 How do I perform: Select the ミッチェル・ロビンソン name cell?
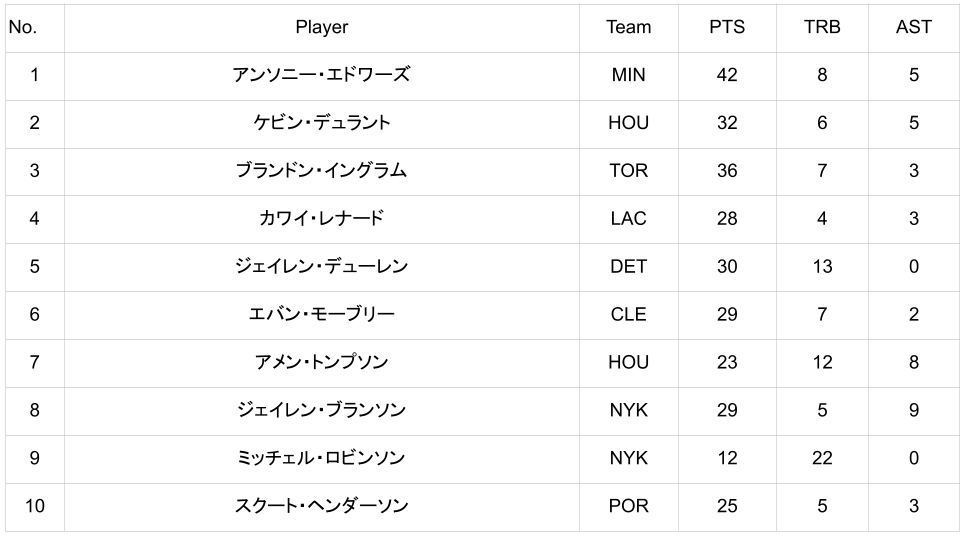pos(321,459)
